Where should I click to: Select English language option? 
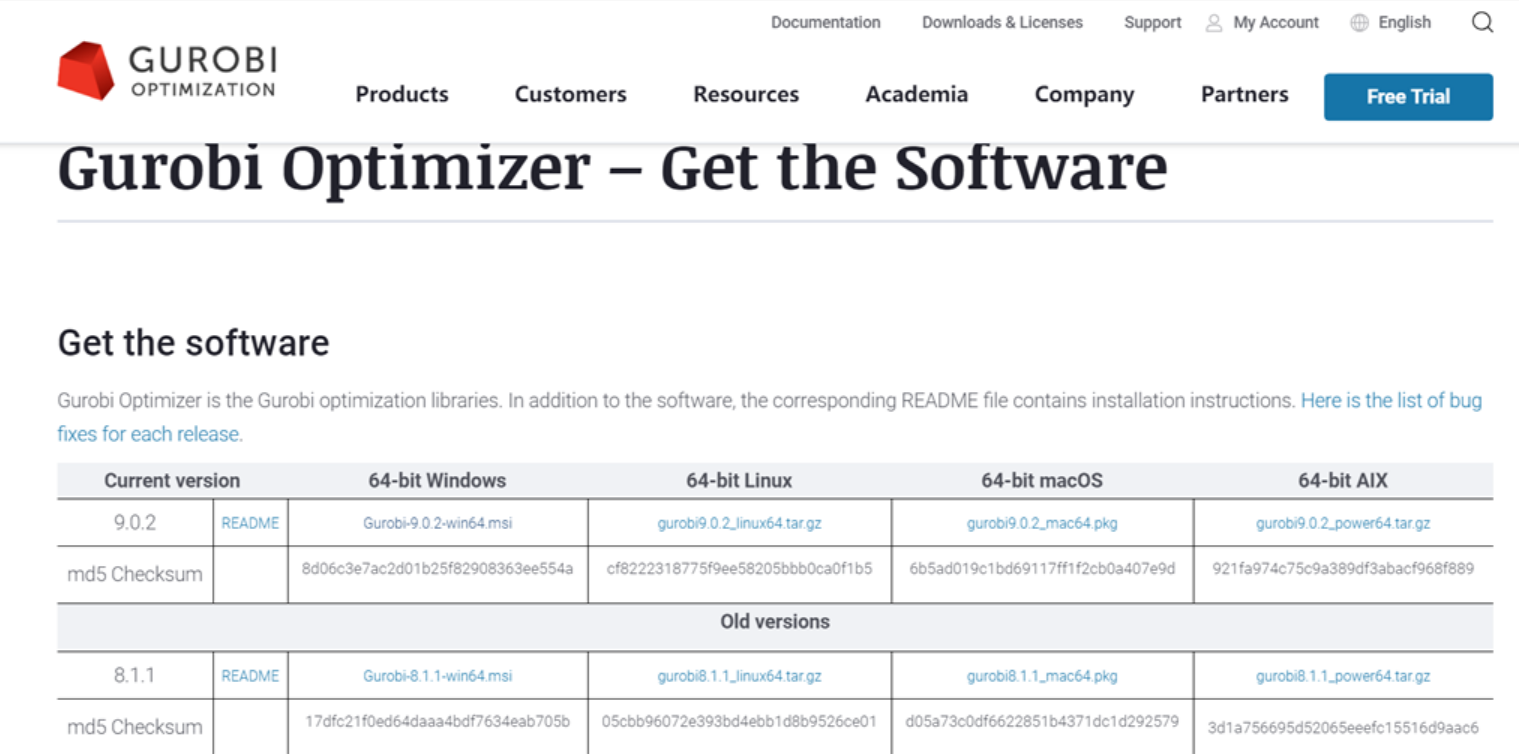coord(1405,22)
